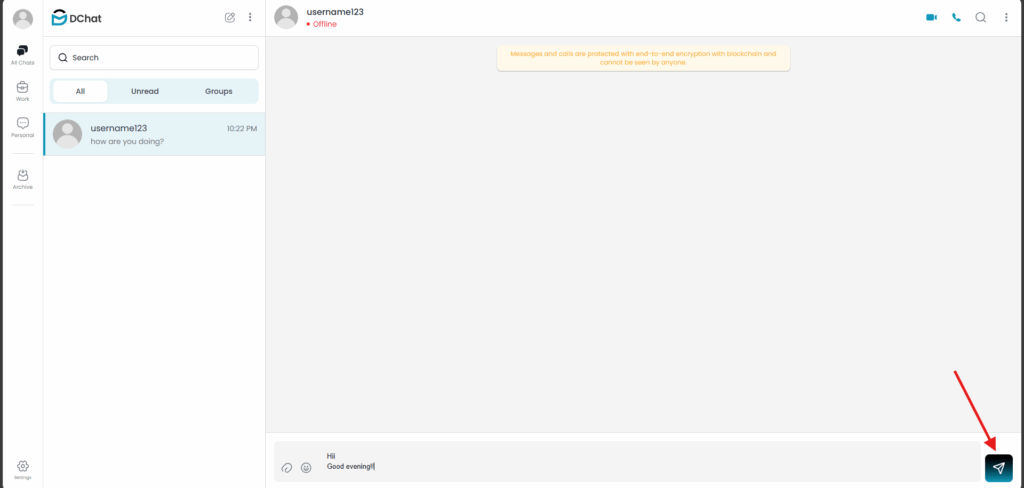Attach a file using the paperclip icon

click(286, 468)
